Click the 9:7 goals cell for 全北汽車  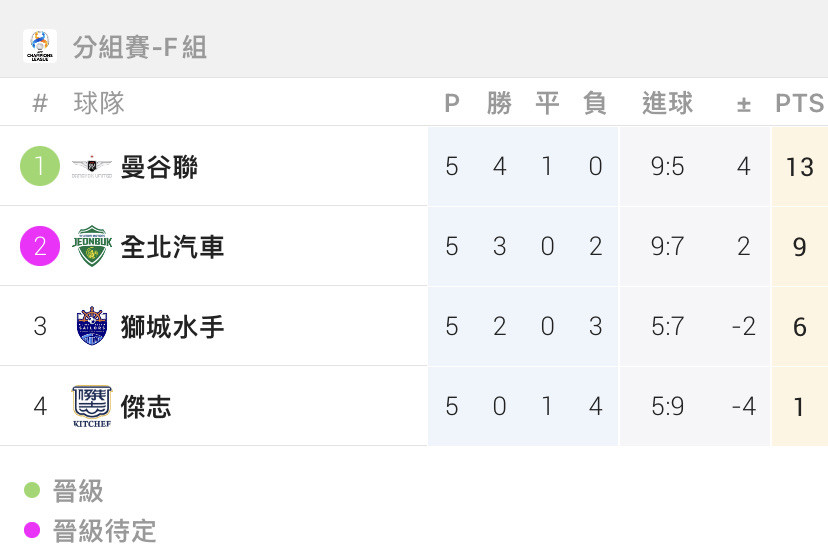coord(667,247)
